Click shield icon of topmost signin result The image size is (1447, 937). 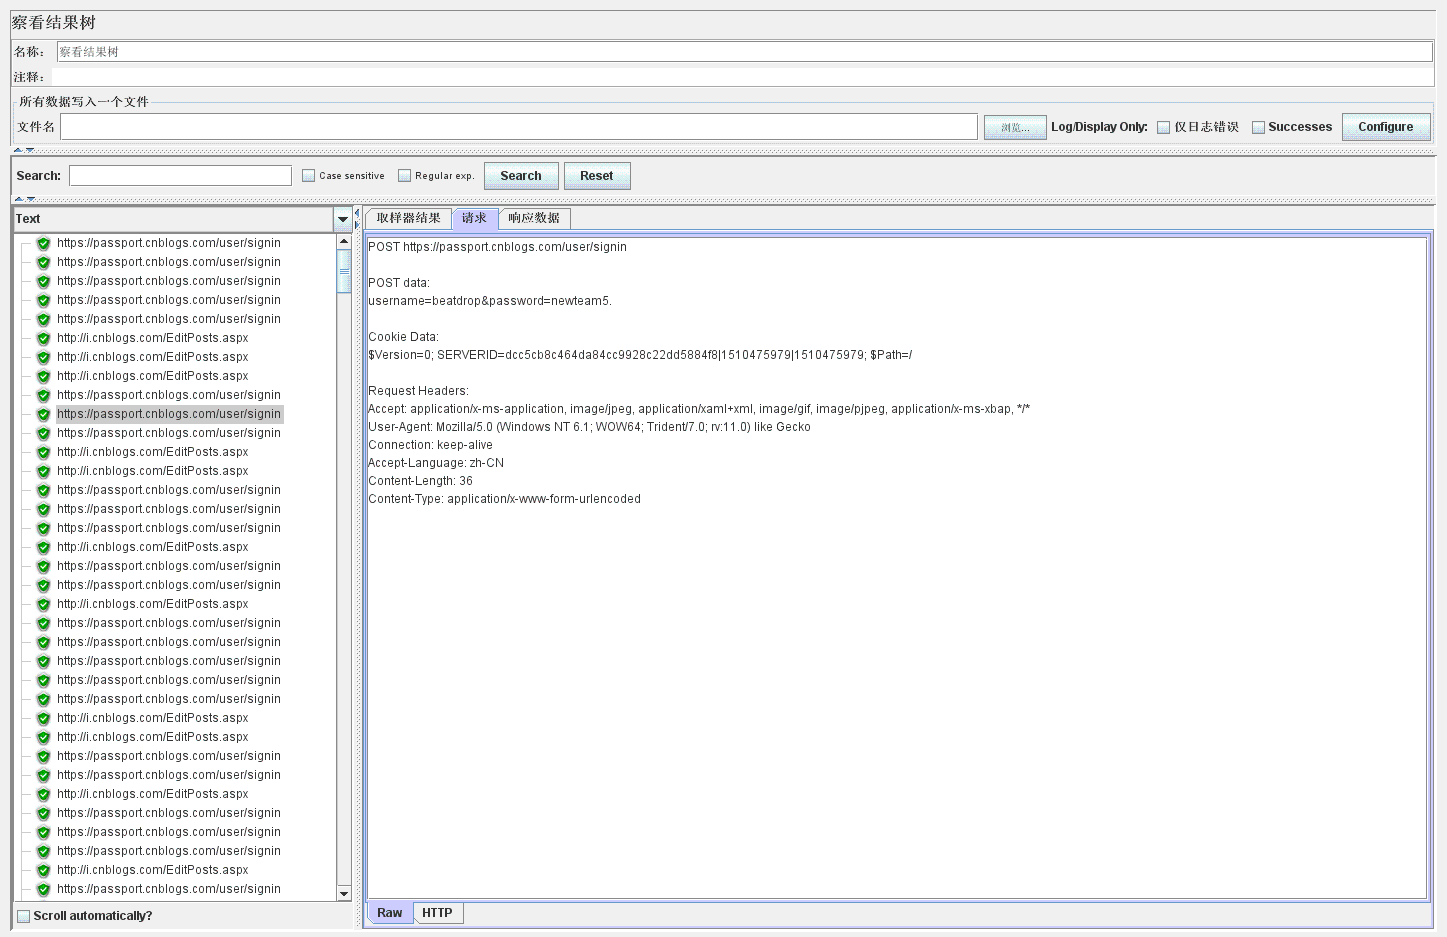[x=43, y=243]
